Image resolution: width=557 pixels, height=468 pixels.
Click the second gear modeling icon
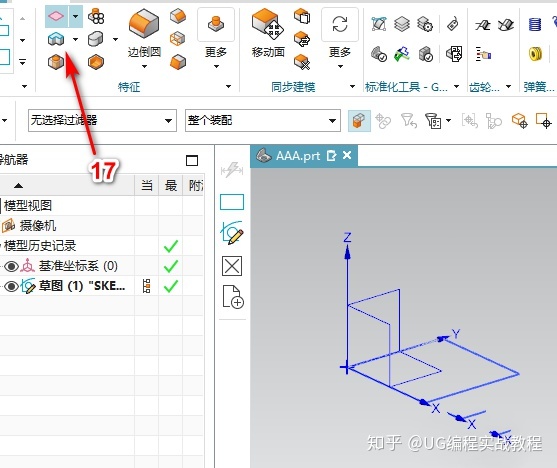click(506, 25)
